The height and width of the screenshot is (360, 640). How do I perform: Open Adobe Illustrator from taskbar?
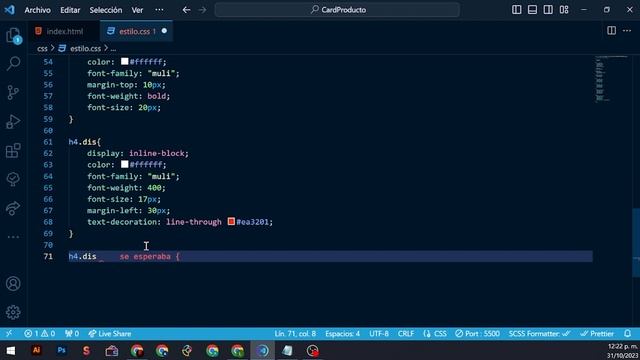pyautogui.click(x=36, y=350)
